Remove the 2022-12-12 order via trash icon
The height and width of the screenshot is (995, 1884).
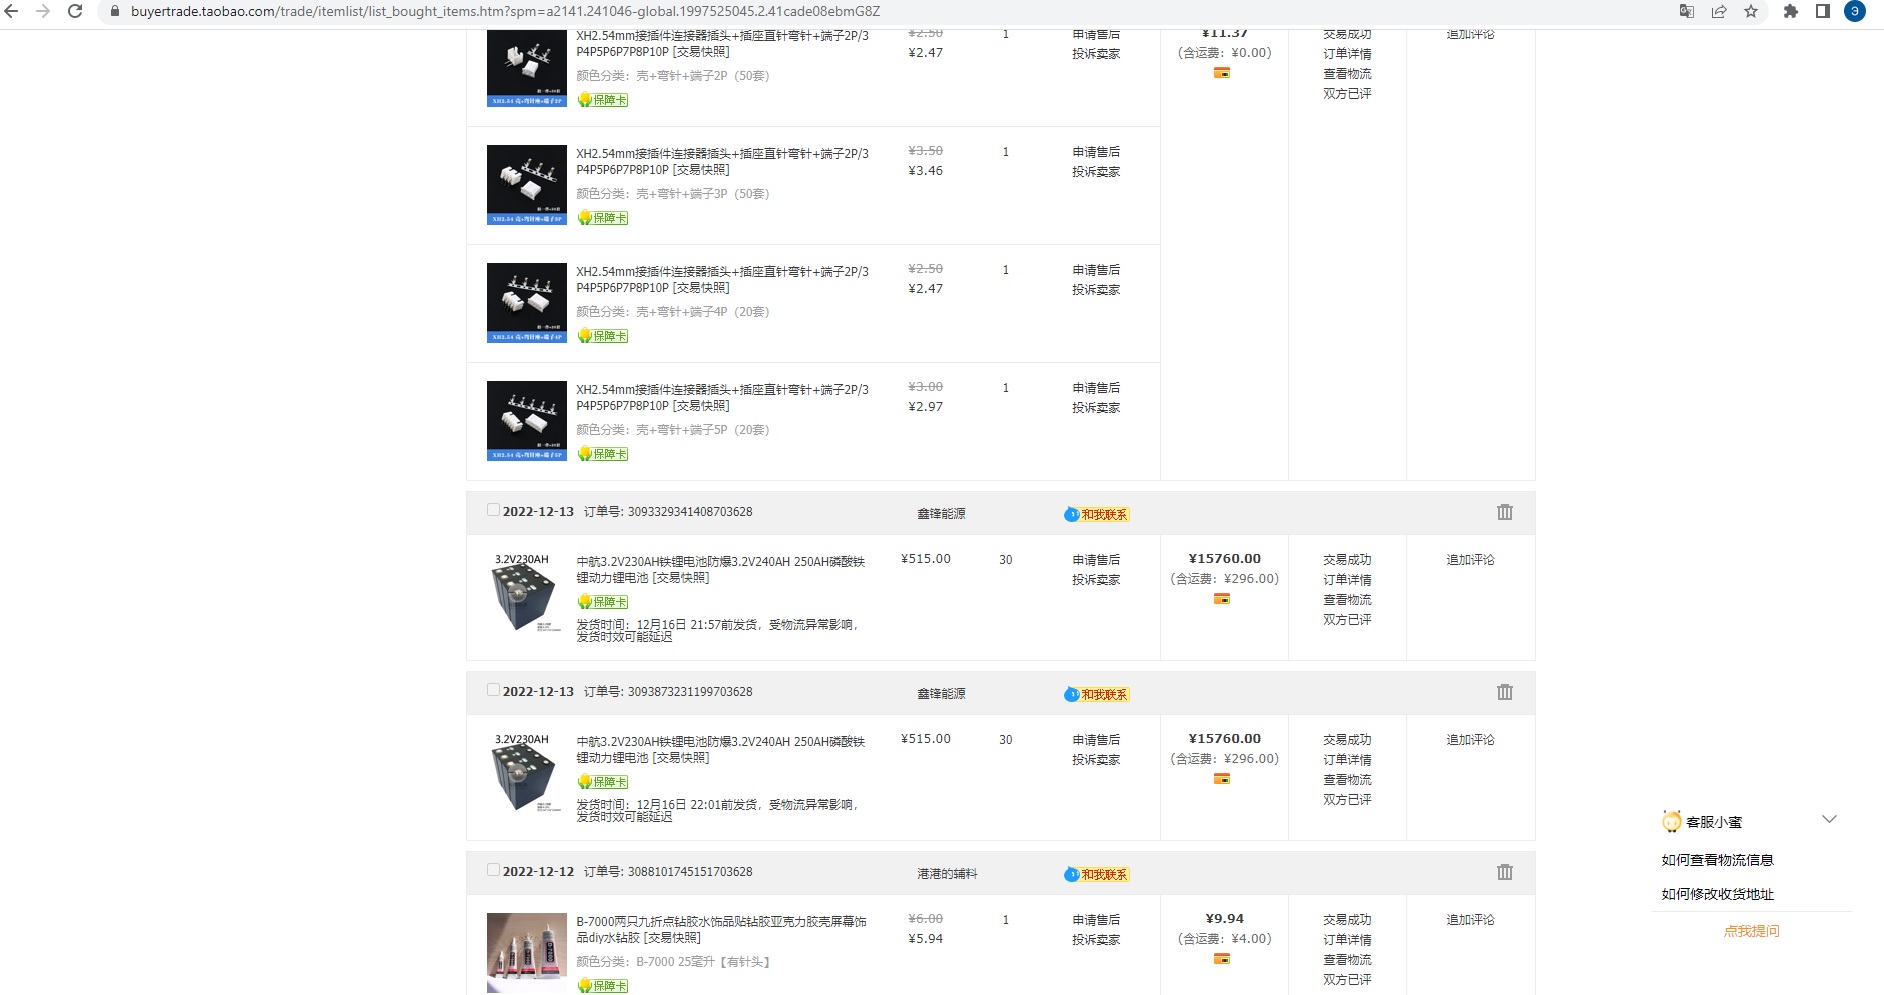[x=1504, y=872]
